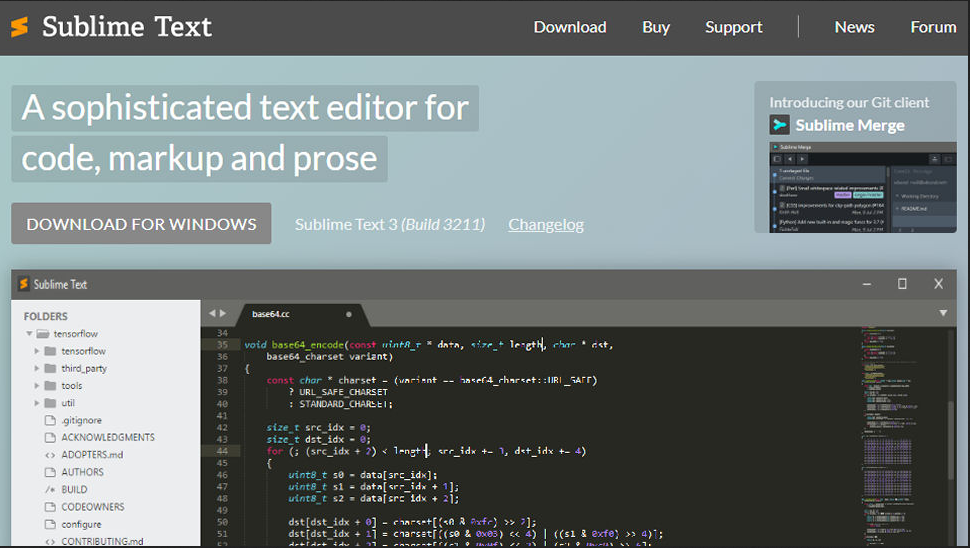Open the configure file entry

click(81, 524)
